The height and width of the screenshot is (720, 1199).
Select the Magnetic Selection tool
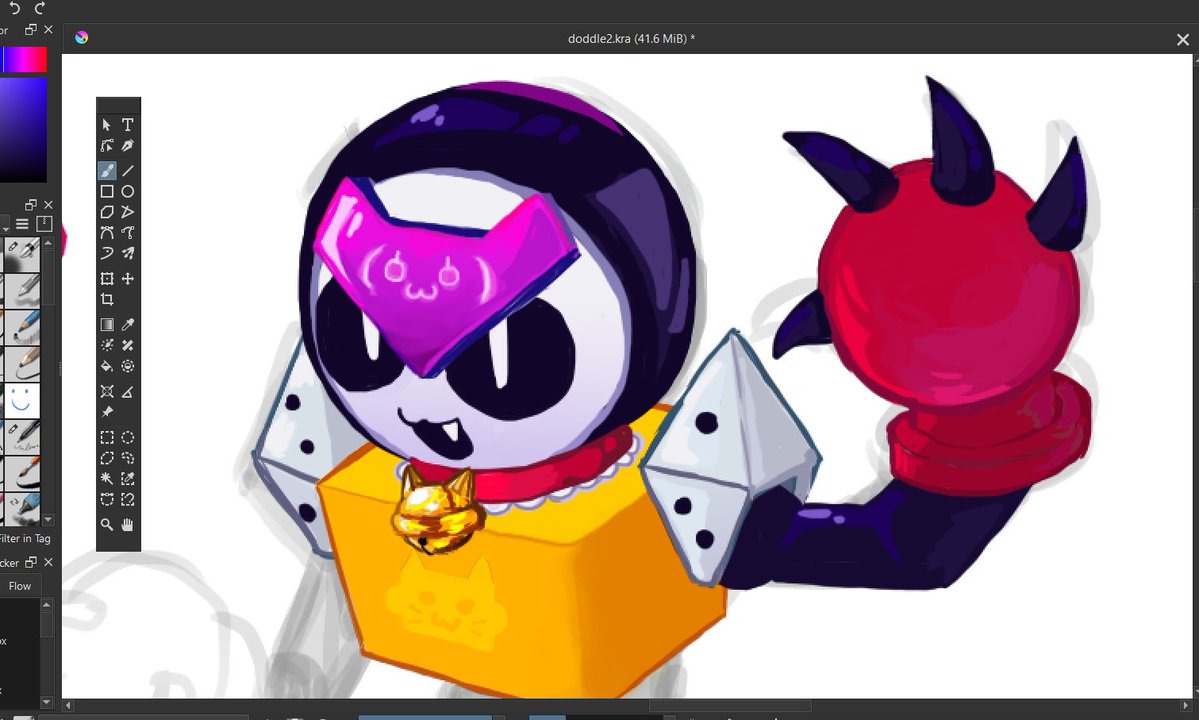(128, 499)
